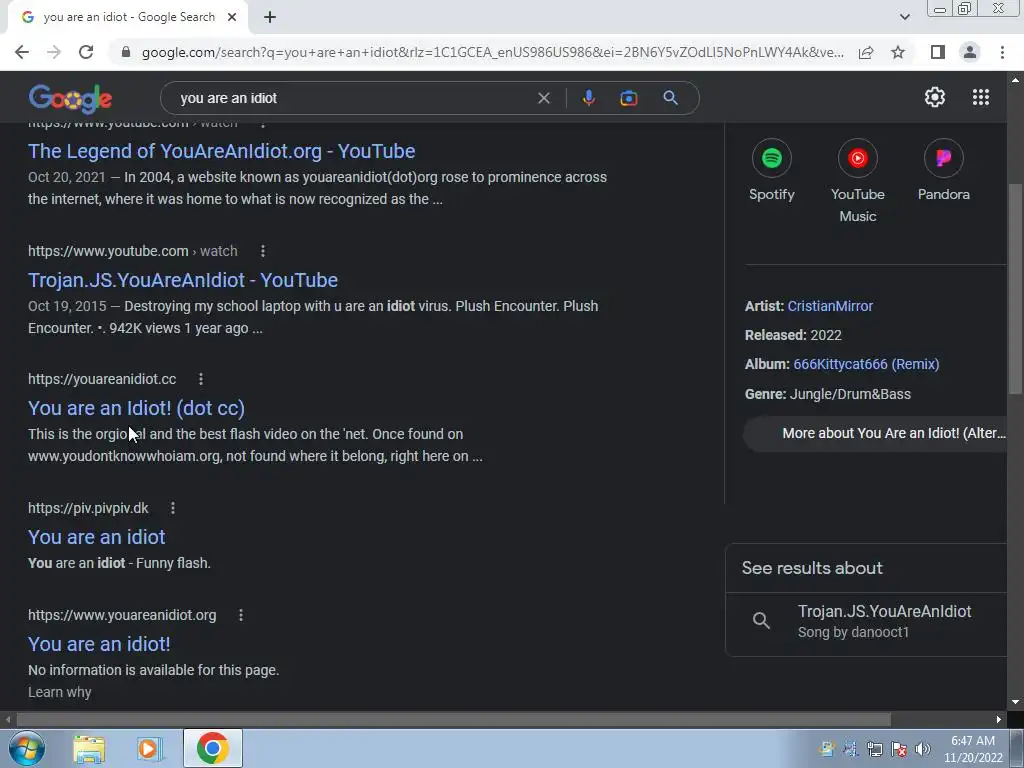Click the address bar URL
This screenshot has height=768, width=1024.
click(x=492, y=52)
